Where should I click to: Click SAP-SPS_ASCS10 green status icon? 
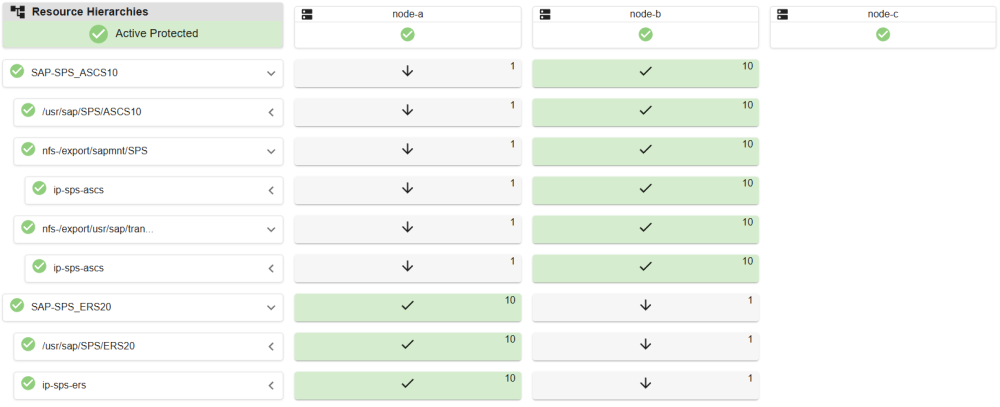coord(17,72)
